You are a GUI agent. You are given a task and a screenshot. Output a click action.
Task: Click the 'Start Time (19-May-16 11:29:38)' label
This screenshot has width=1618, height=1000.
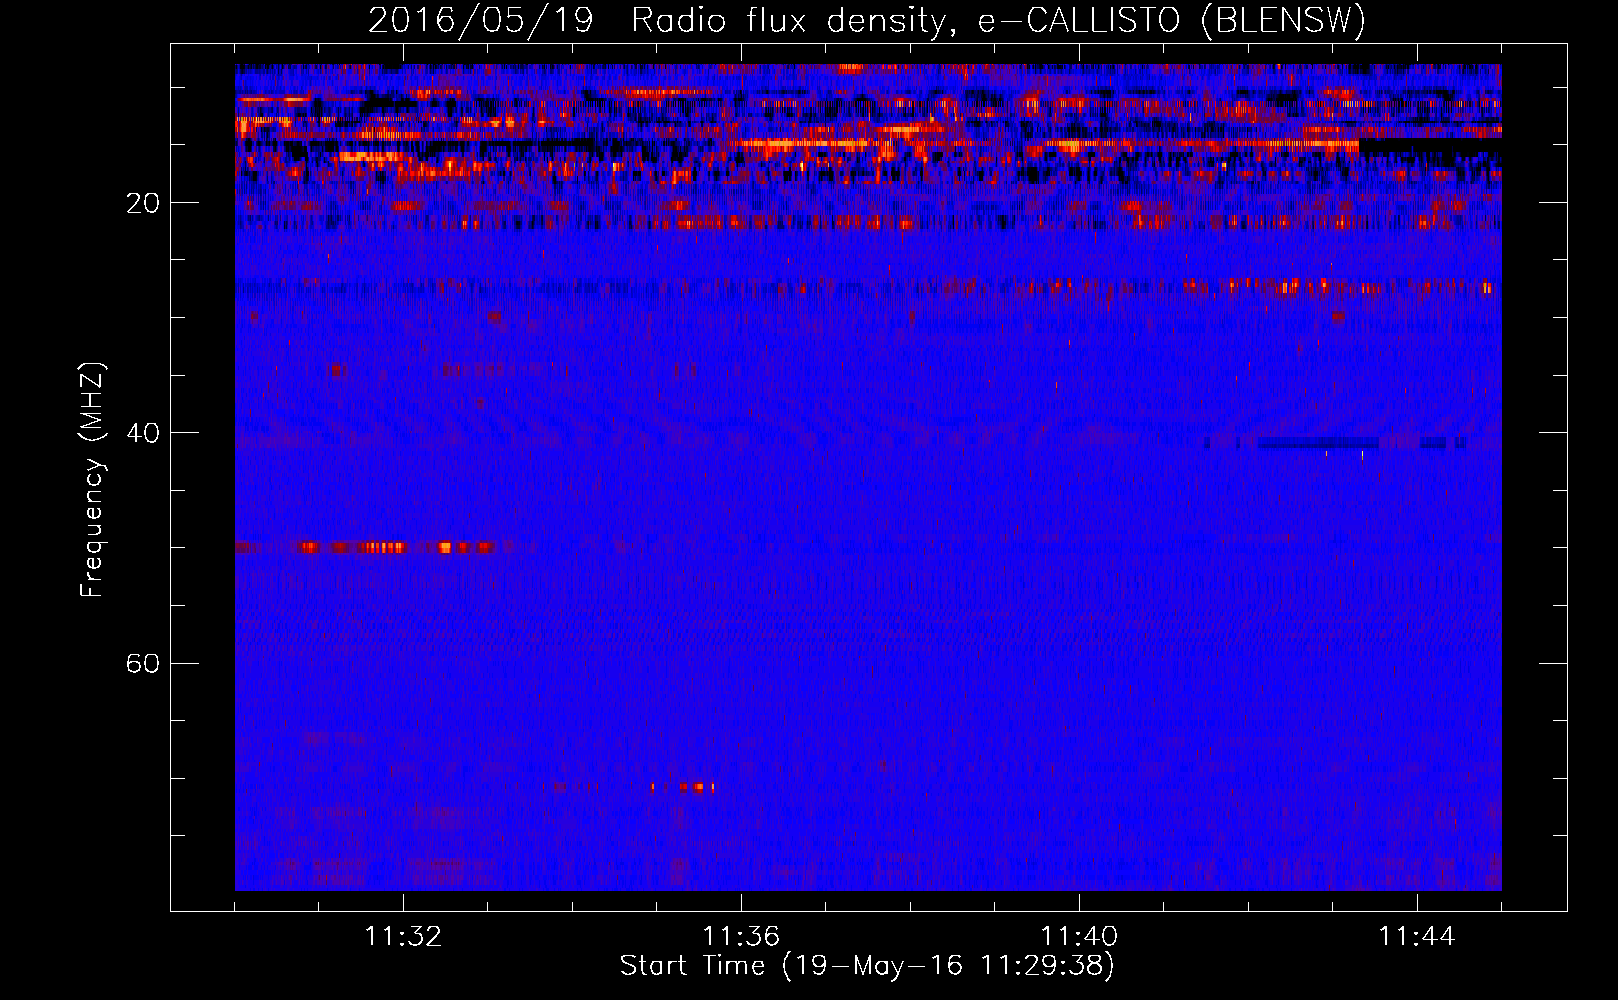867,966
